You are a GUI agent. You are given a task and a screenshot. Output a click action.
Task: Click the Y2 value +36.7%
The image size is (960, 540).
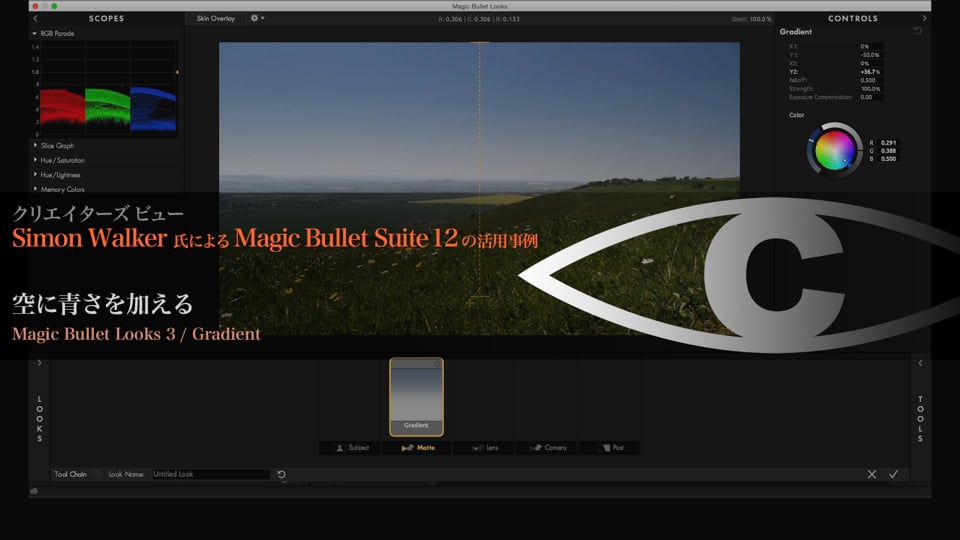pyautogui.click(x=870, y=72)
